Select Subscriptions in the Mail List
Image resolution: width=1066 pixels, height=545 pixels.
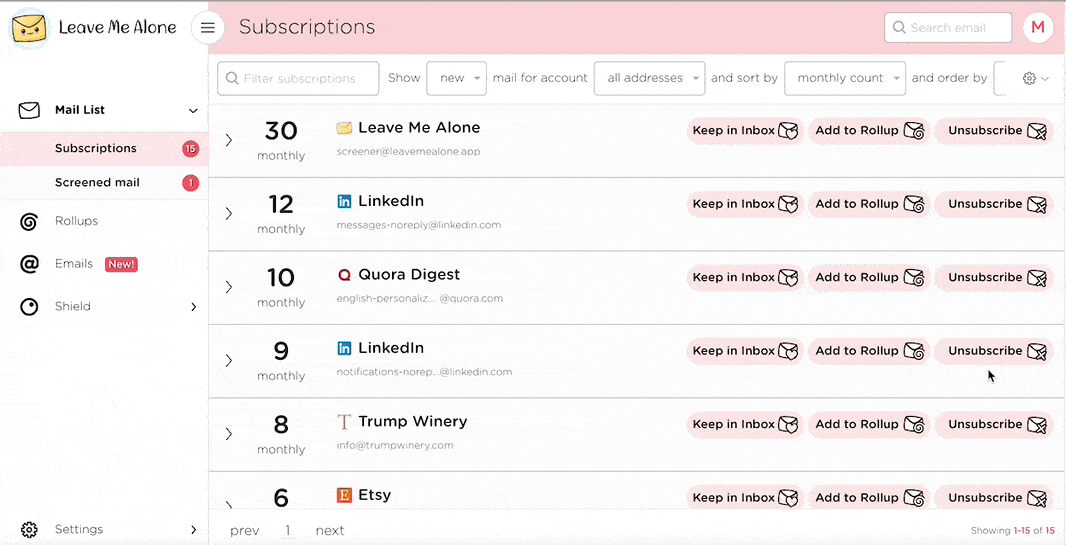tap(96, 149)
